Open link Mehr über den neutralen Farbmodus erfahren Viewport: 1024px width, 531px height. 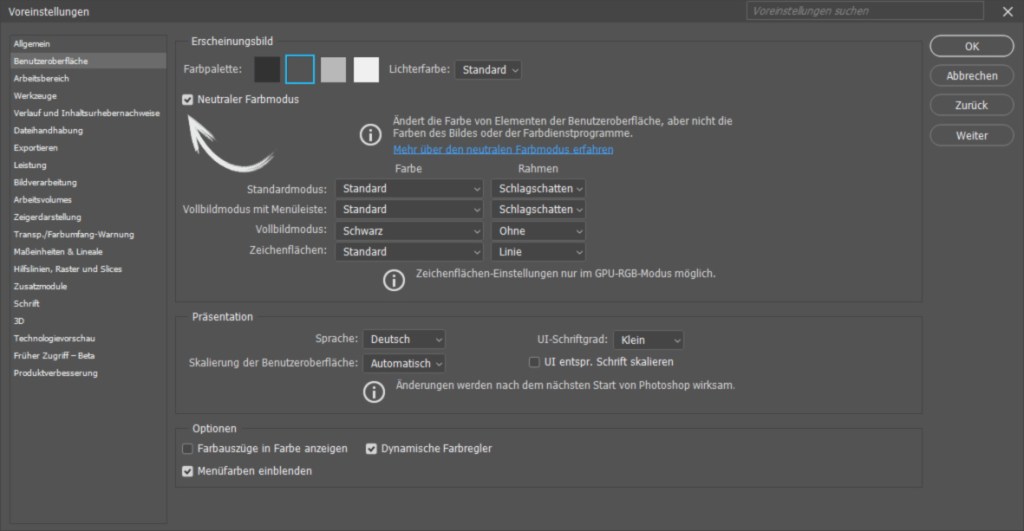click(503, 149)
